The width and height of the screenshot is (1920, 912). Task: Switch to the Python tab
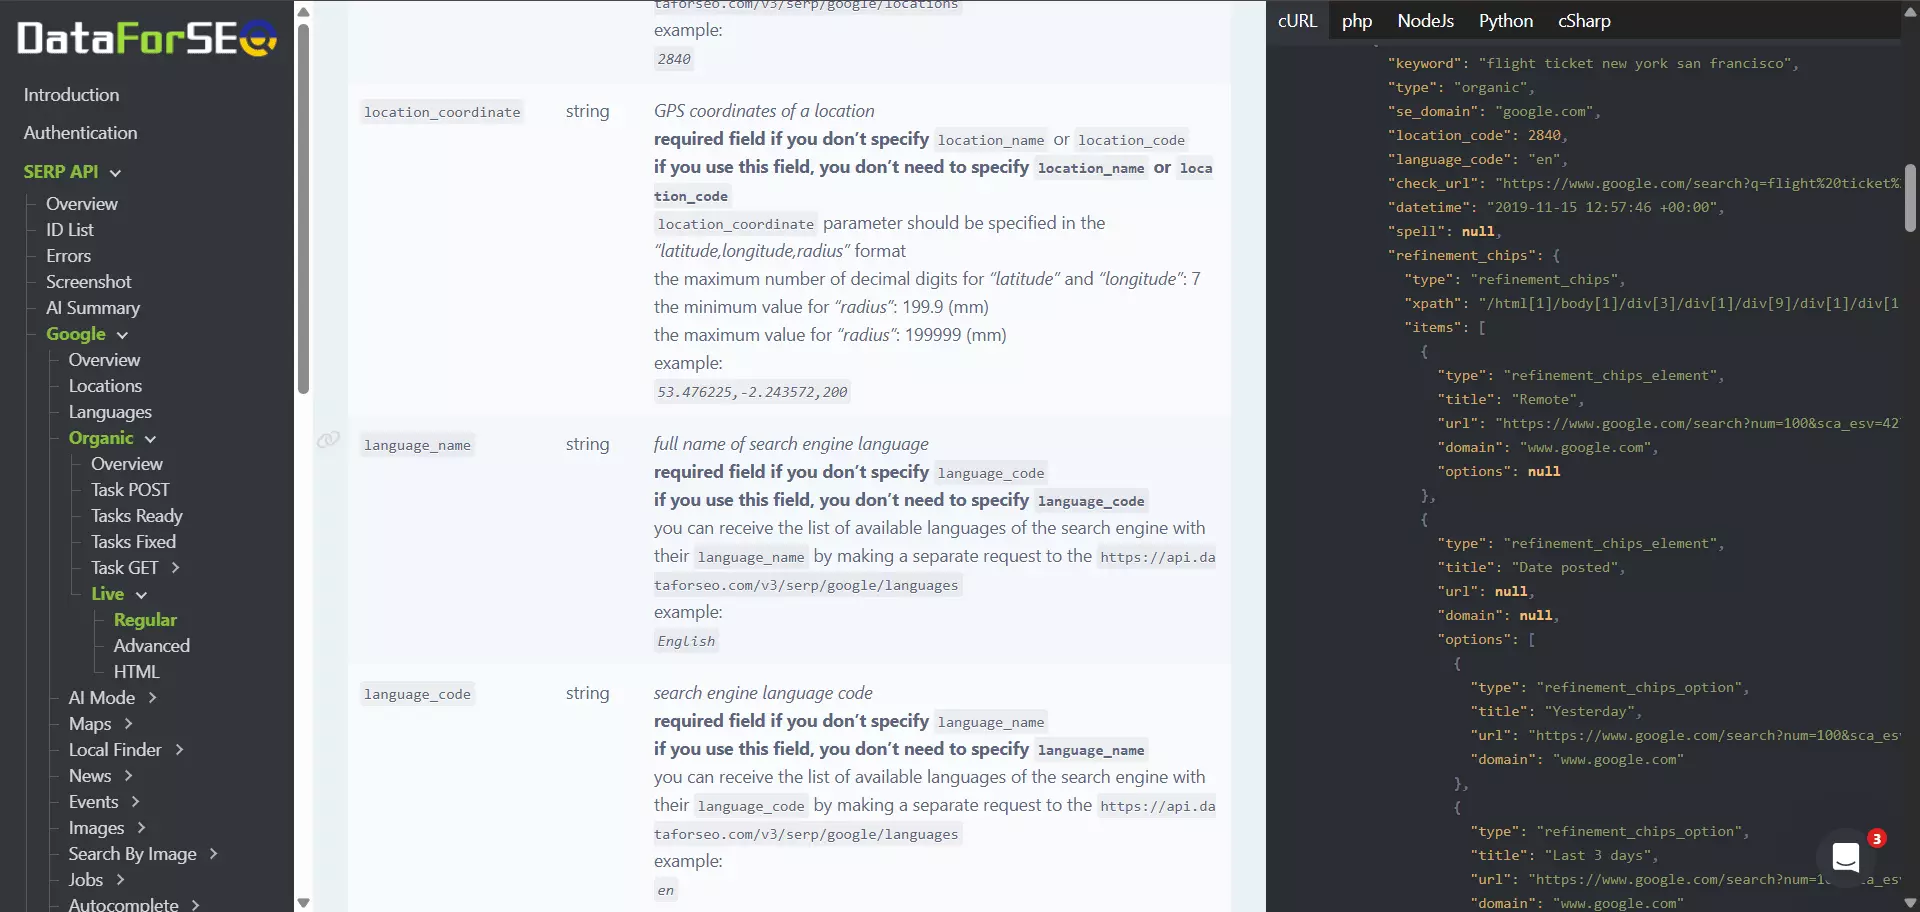coord(1505,20)
